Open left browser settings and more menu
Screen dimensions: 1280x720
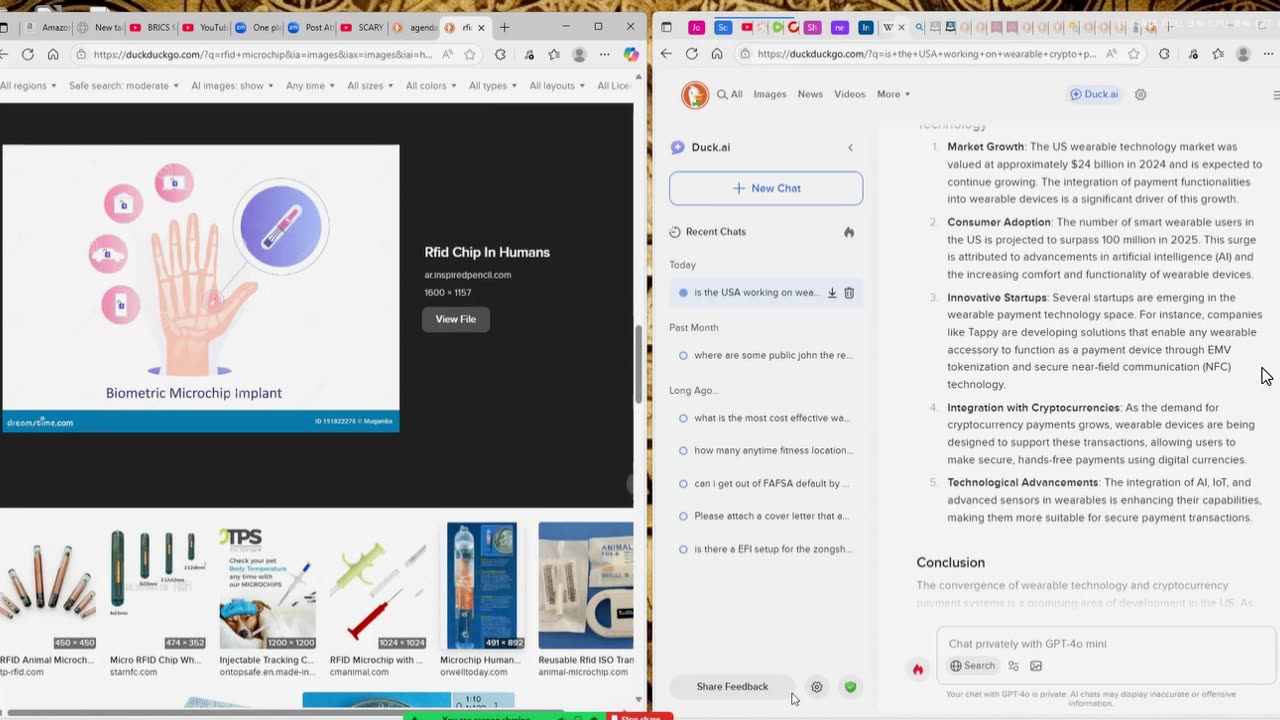(605, 54)
